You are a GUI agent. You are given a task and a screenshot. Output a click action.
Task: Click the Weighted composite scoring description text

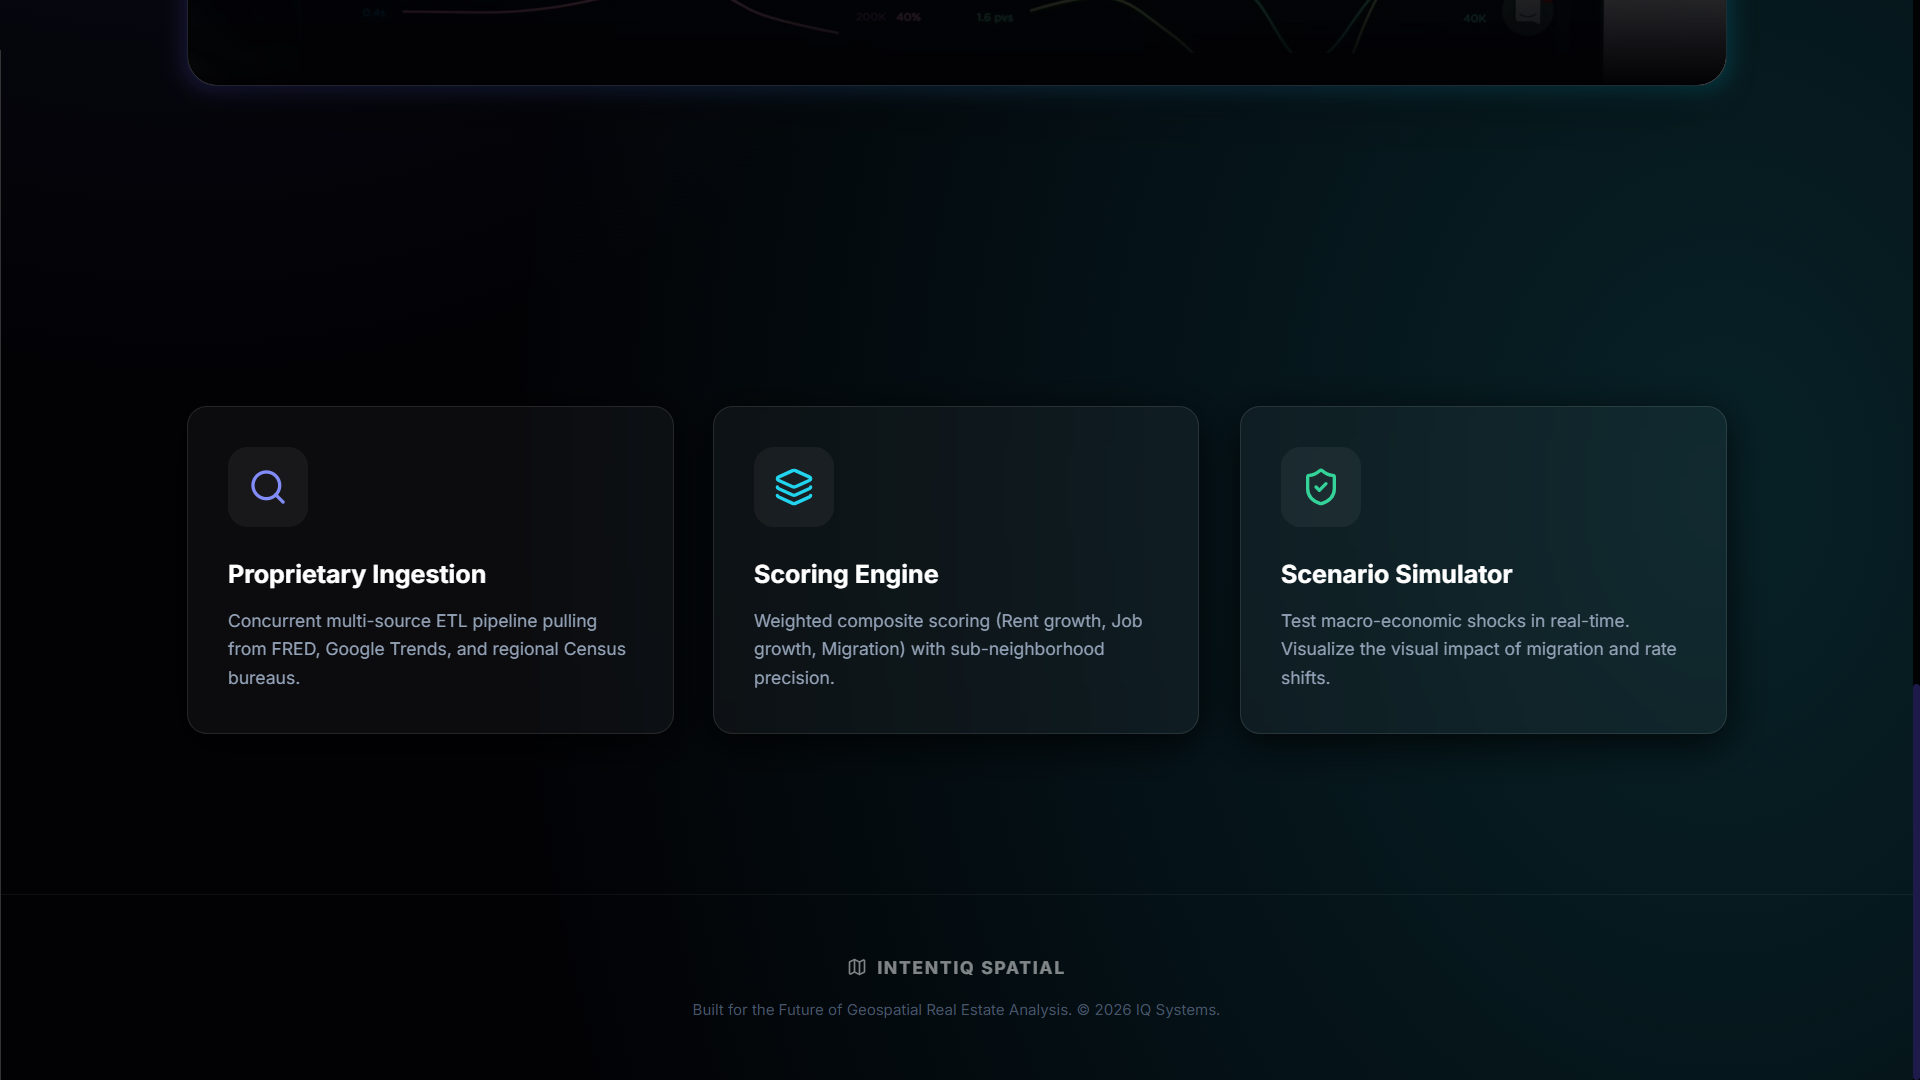pos(947,649)
